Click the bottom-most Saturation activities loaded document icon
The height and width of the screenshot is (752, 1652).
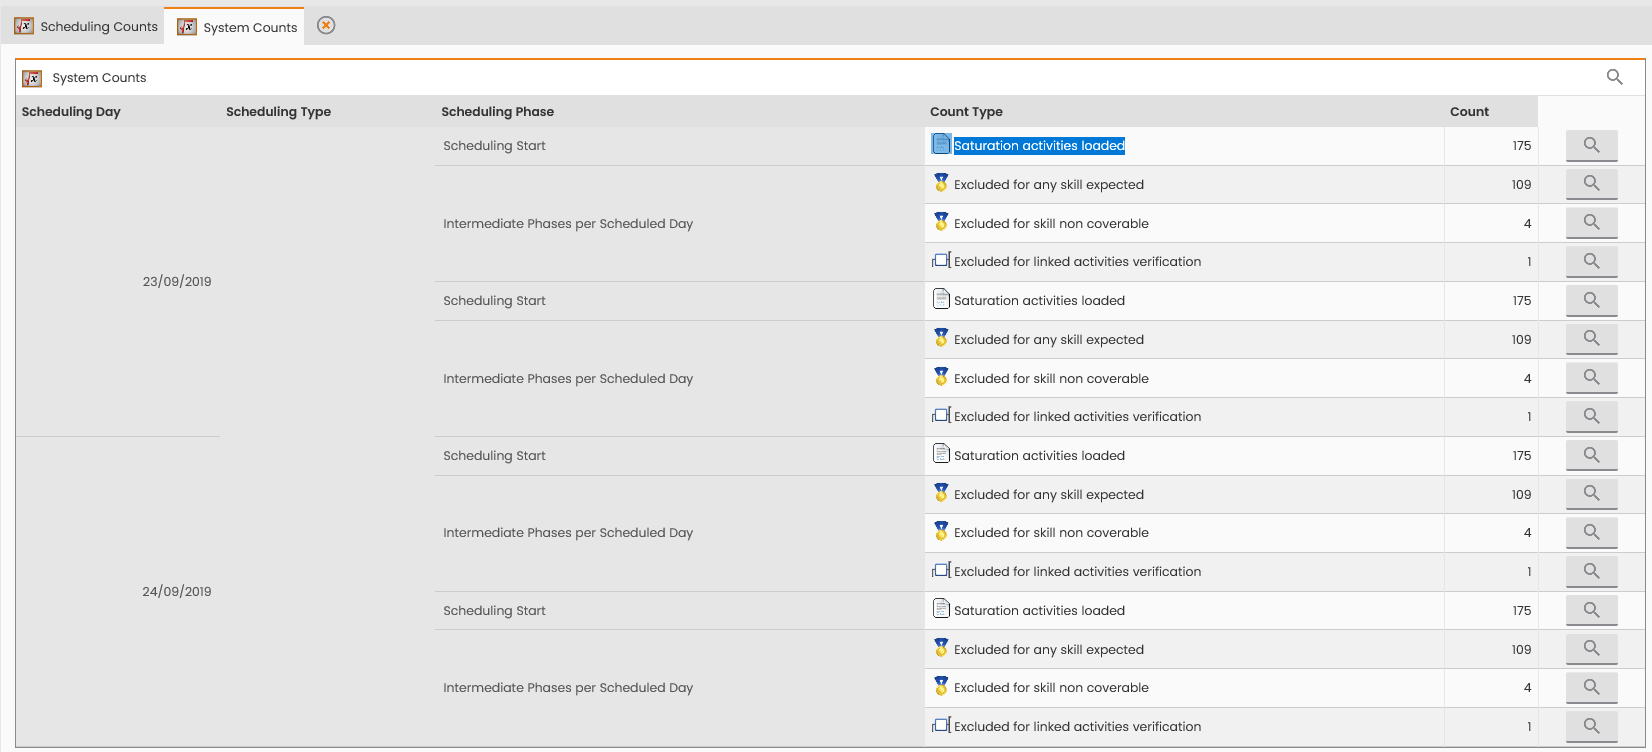click(x=941, y=608)
